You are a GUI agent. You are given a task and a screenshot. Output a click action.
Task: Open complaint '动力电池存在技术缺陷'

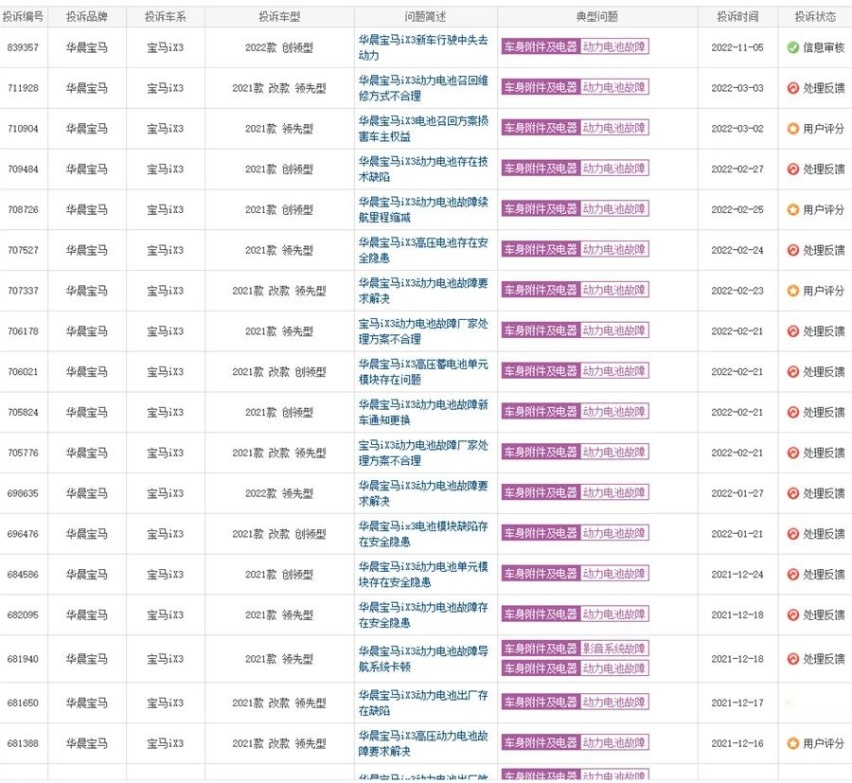(423, 169)
